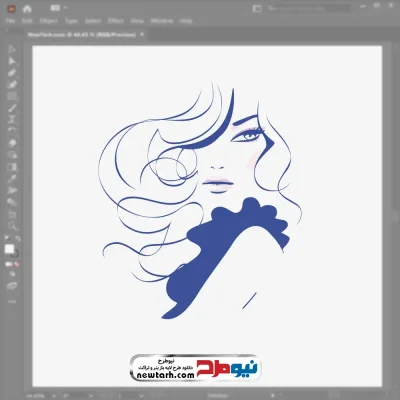This screenshot has height=400, width=400.
Task: Select the Rectangle tool
Action: point(12,96)
